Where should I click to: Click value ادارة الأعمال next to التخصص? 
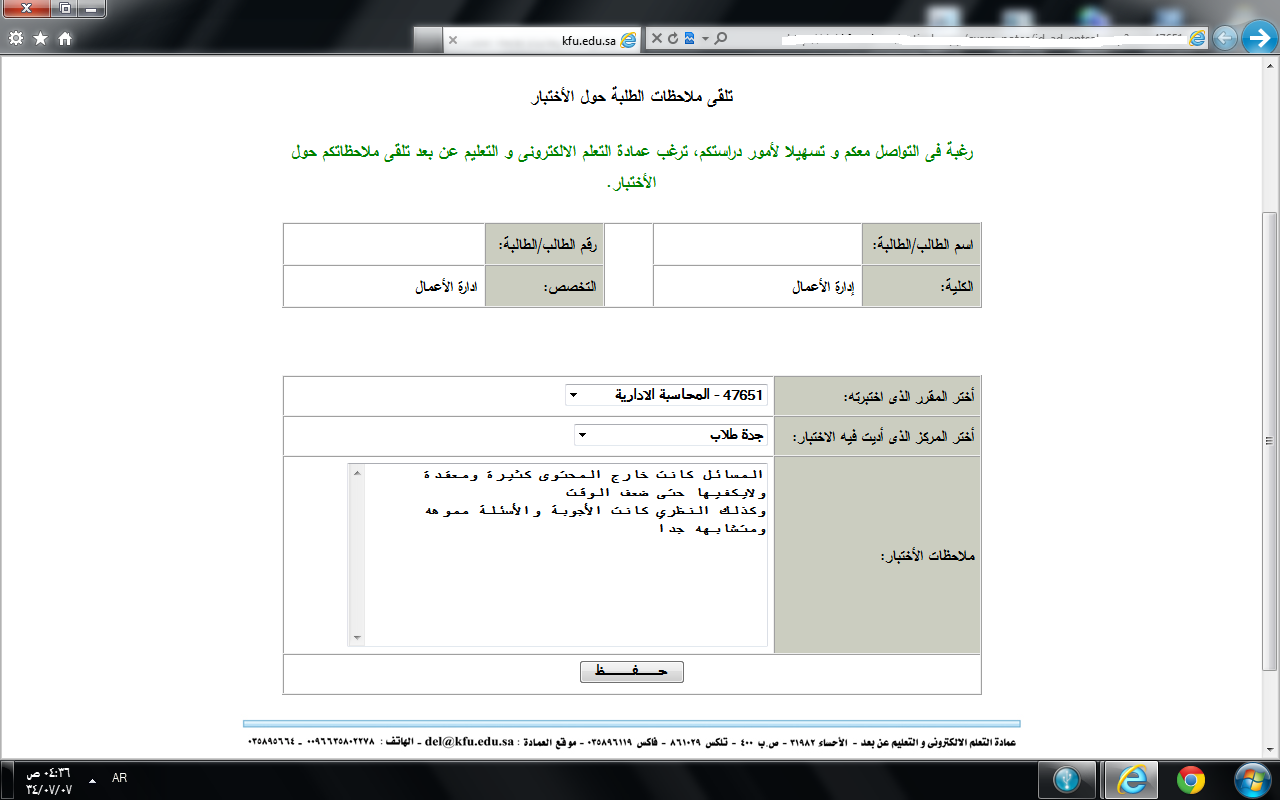point(447,286)
